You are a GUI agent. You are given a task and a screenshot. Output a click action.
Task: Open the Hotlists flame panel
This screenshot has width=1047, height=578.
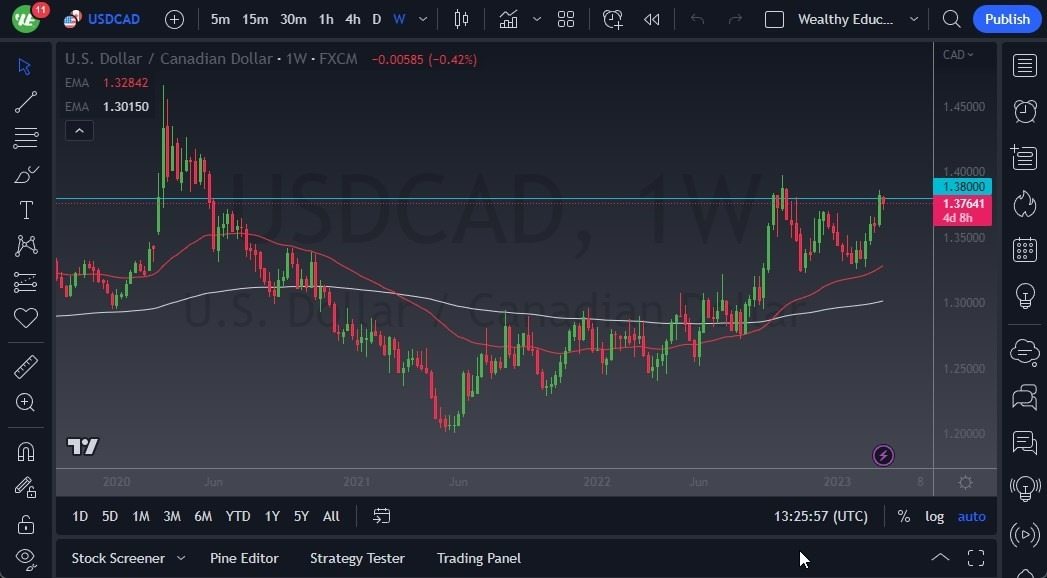coord(1024,203)
